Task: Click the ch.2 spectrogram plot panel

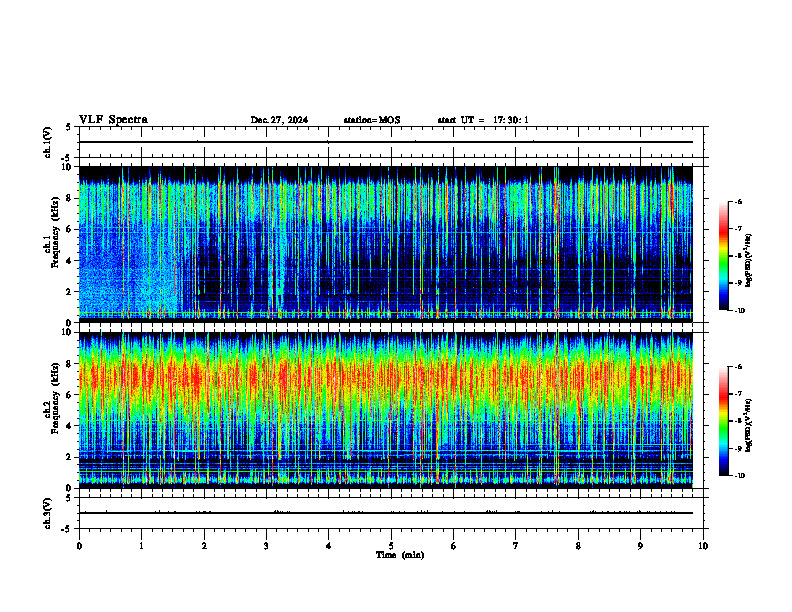Action: click(385, 410)
